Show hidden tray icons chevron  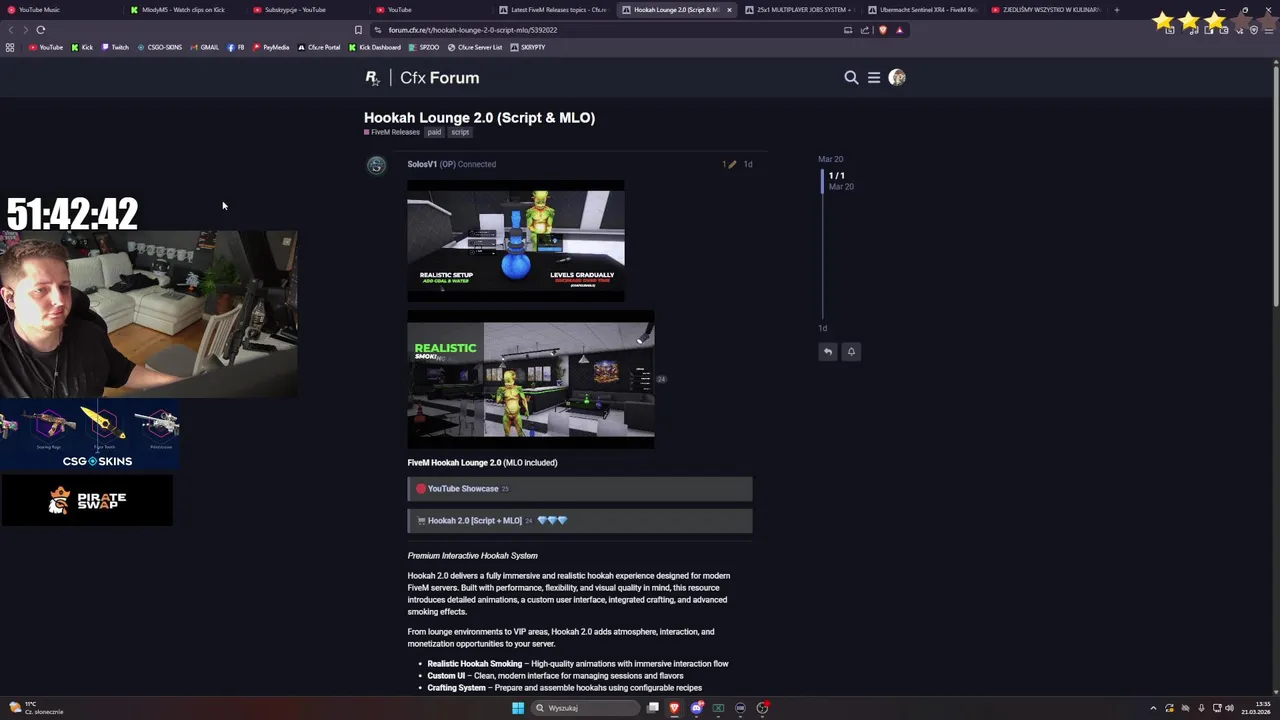pos(1153,708)
